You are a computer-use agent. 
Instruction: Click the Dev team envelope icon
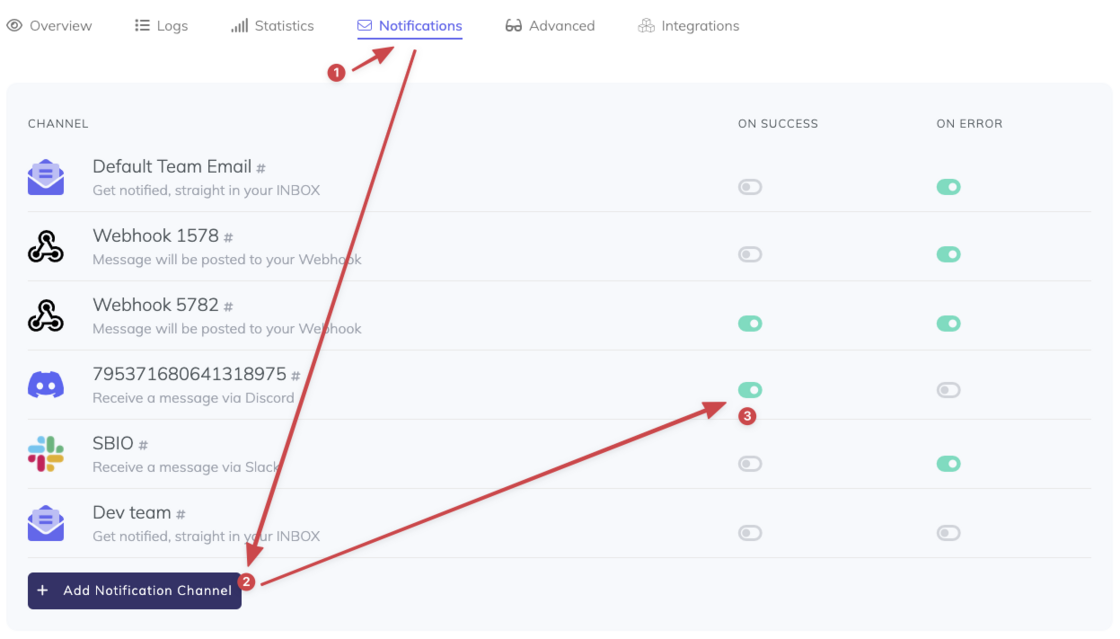(46, 523)
